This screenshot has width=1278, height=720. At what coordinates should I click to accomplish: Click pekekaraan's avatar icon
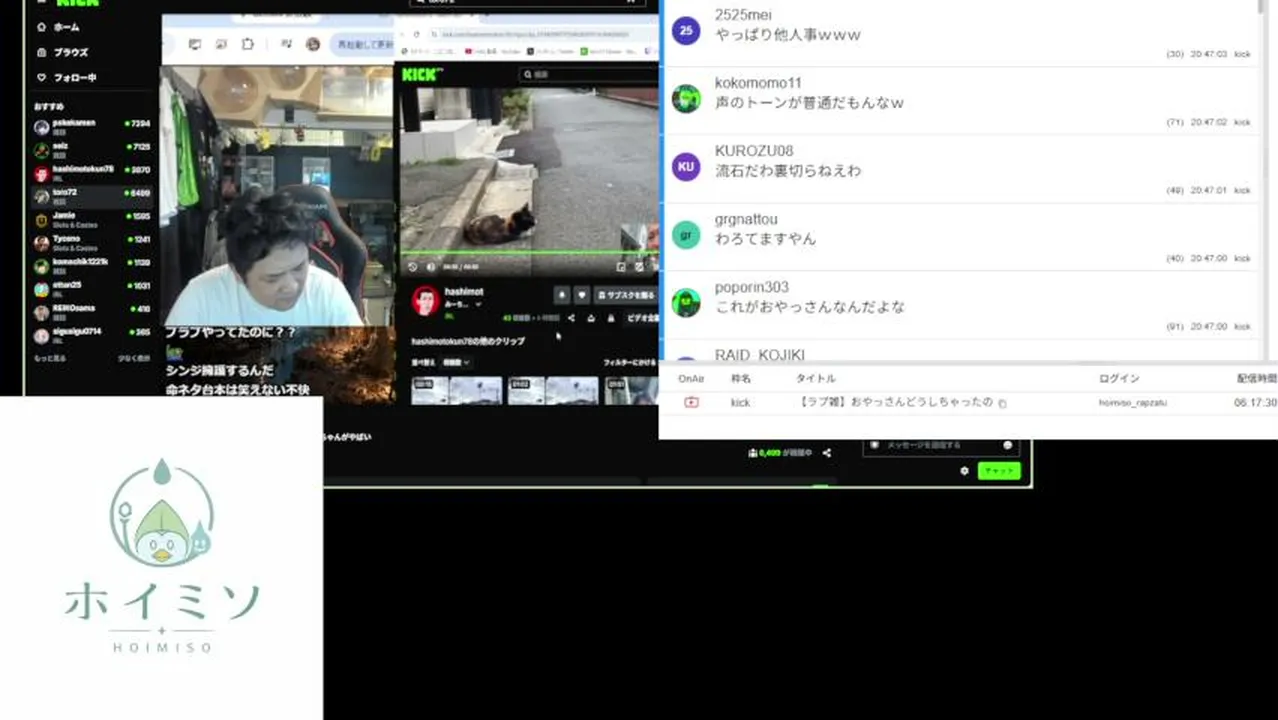click(41, 127)
